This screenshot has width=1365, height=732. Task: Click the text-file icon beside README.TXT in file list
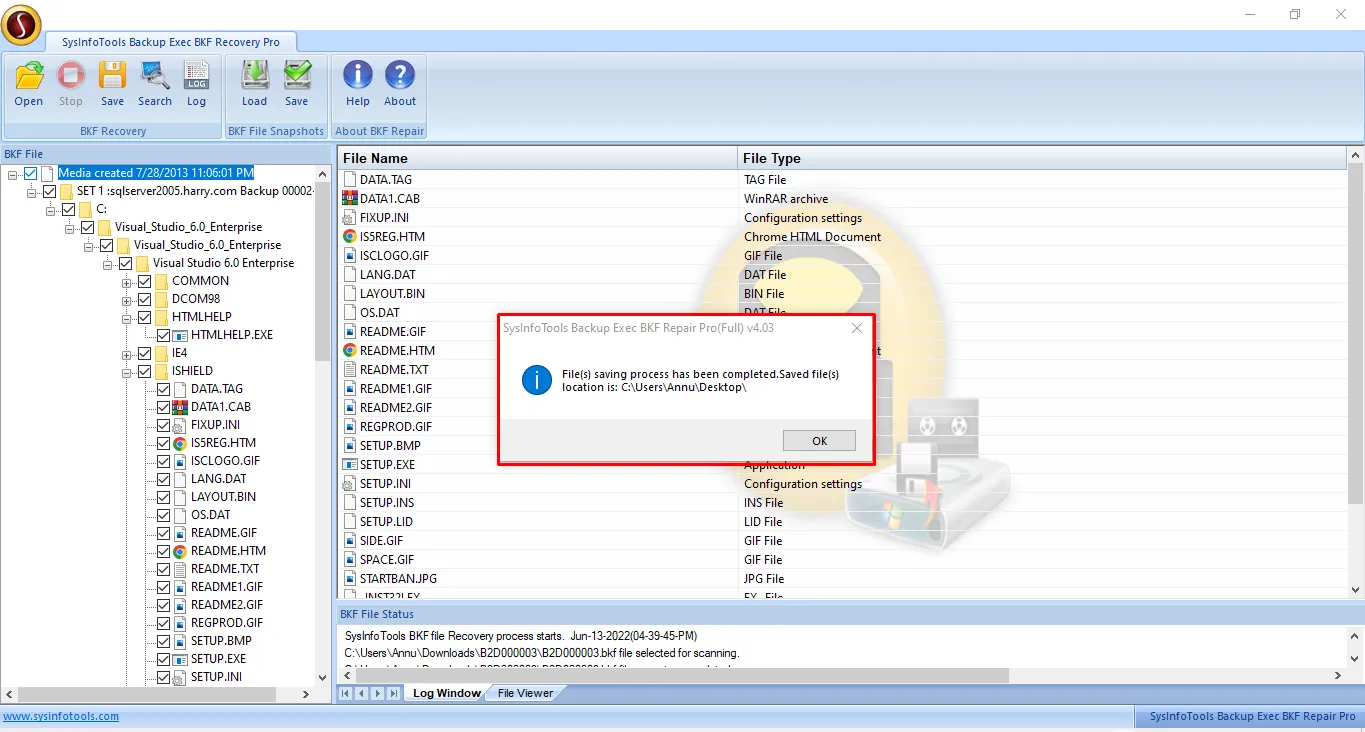pos(350,370)
